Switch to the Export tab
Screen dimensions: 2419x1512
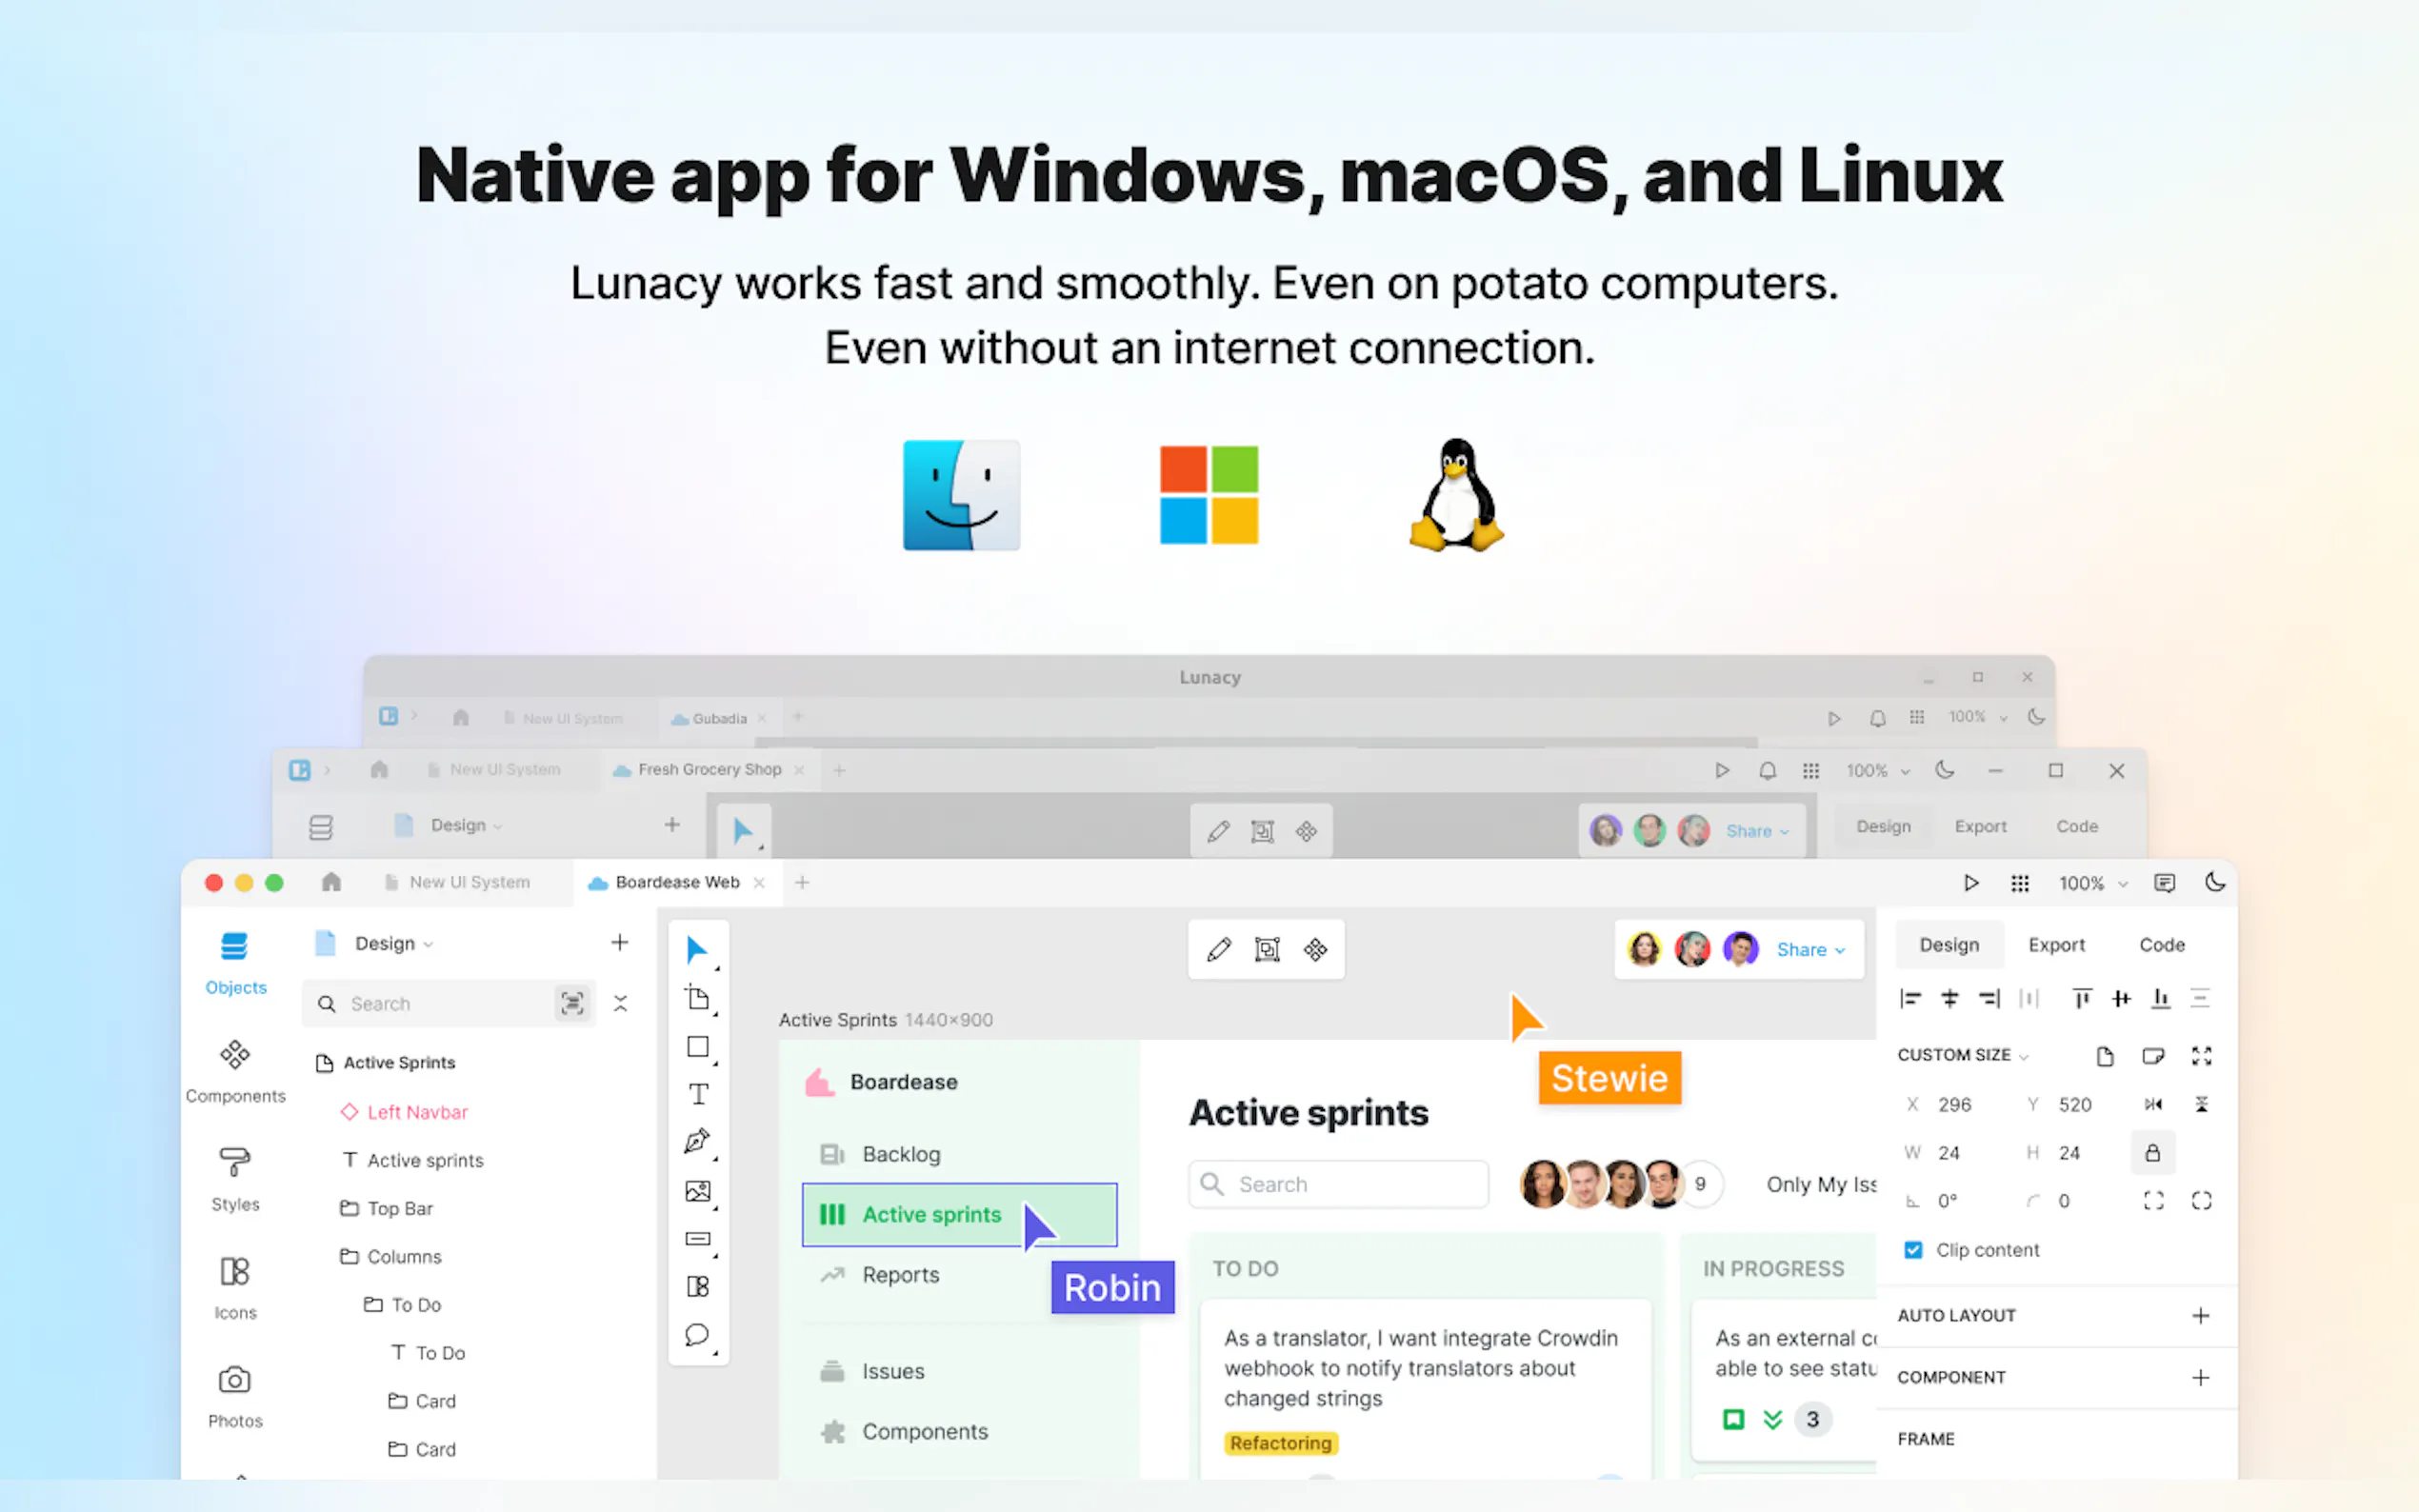[2056, 945]
